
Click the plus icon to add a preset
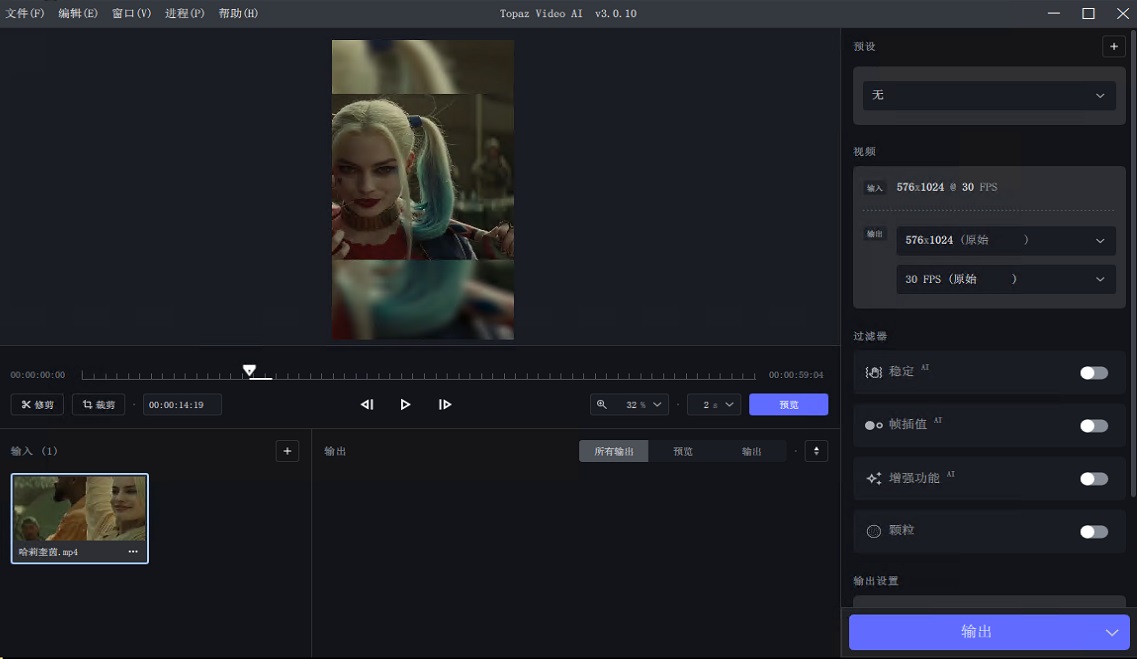pyautogui.click(x=1113, y=46)
